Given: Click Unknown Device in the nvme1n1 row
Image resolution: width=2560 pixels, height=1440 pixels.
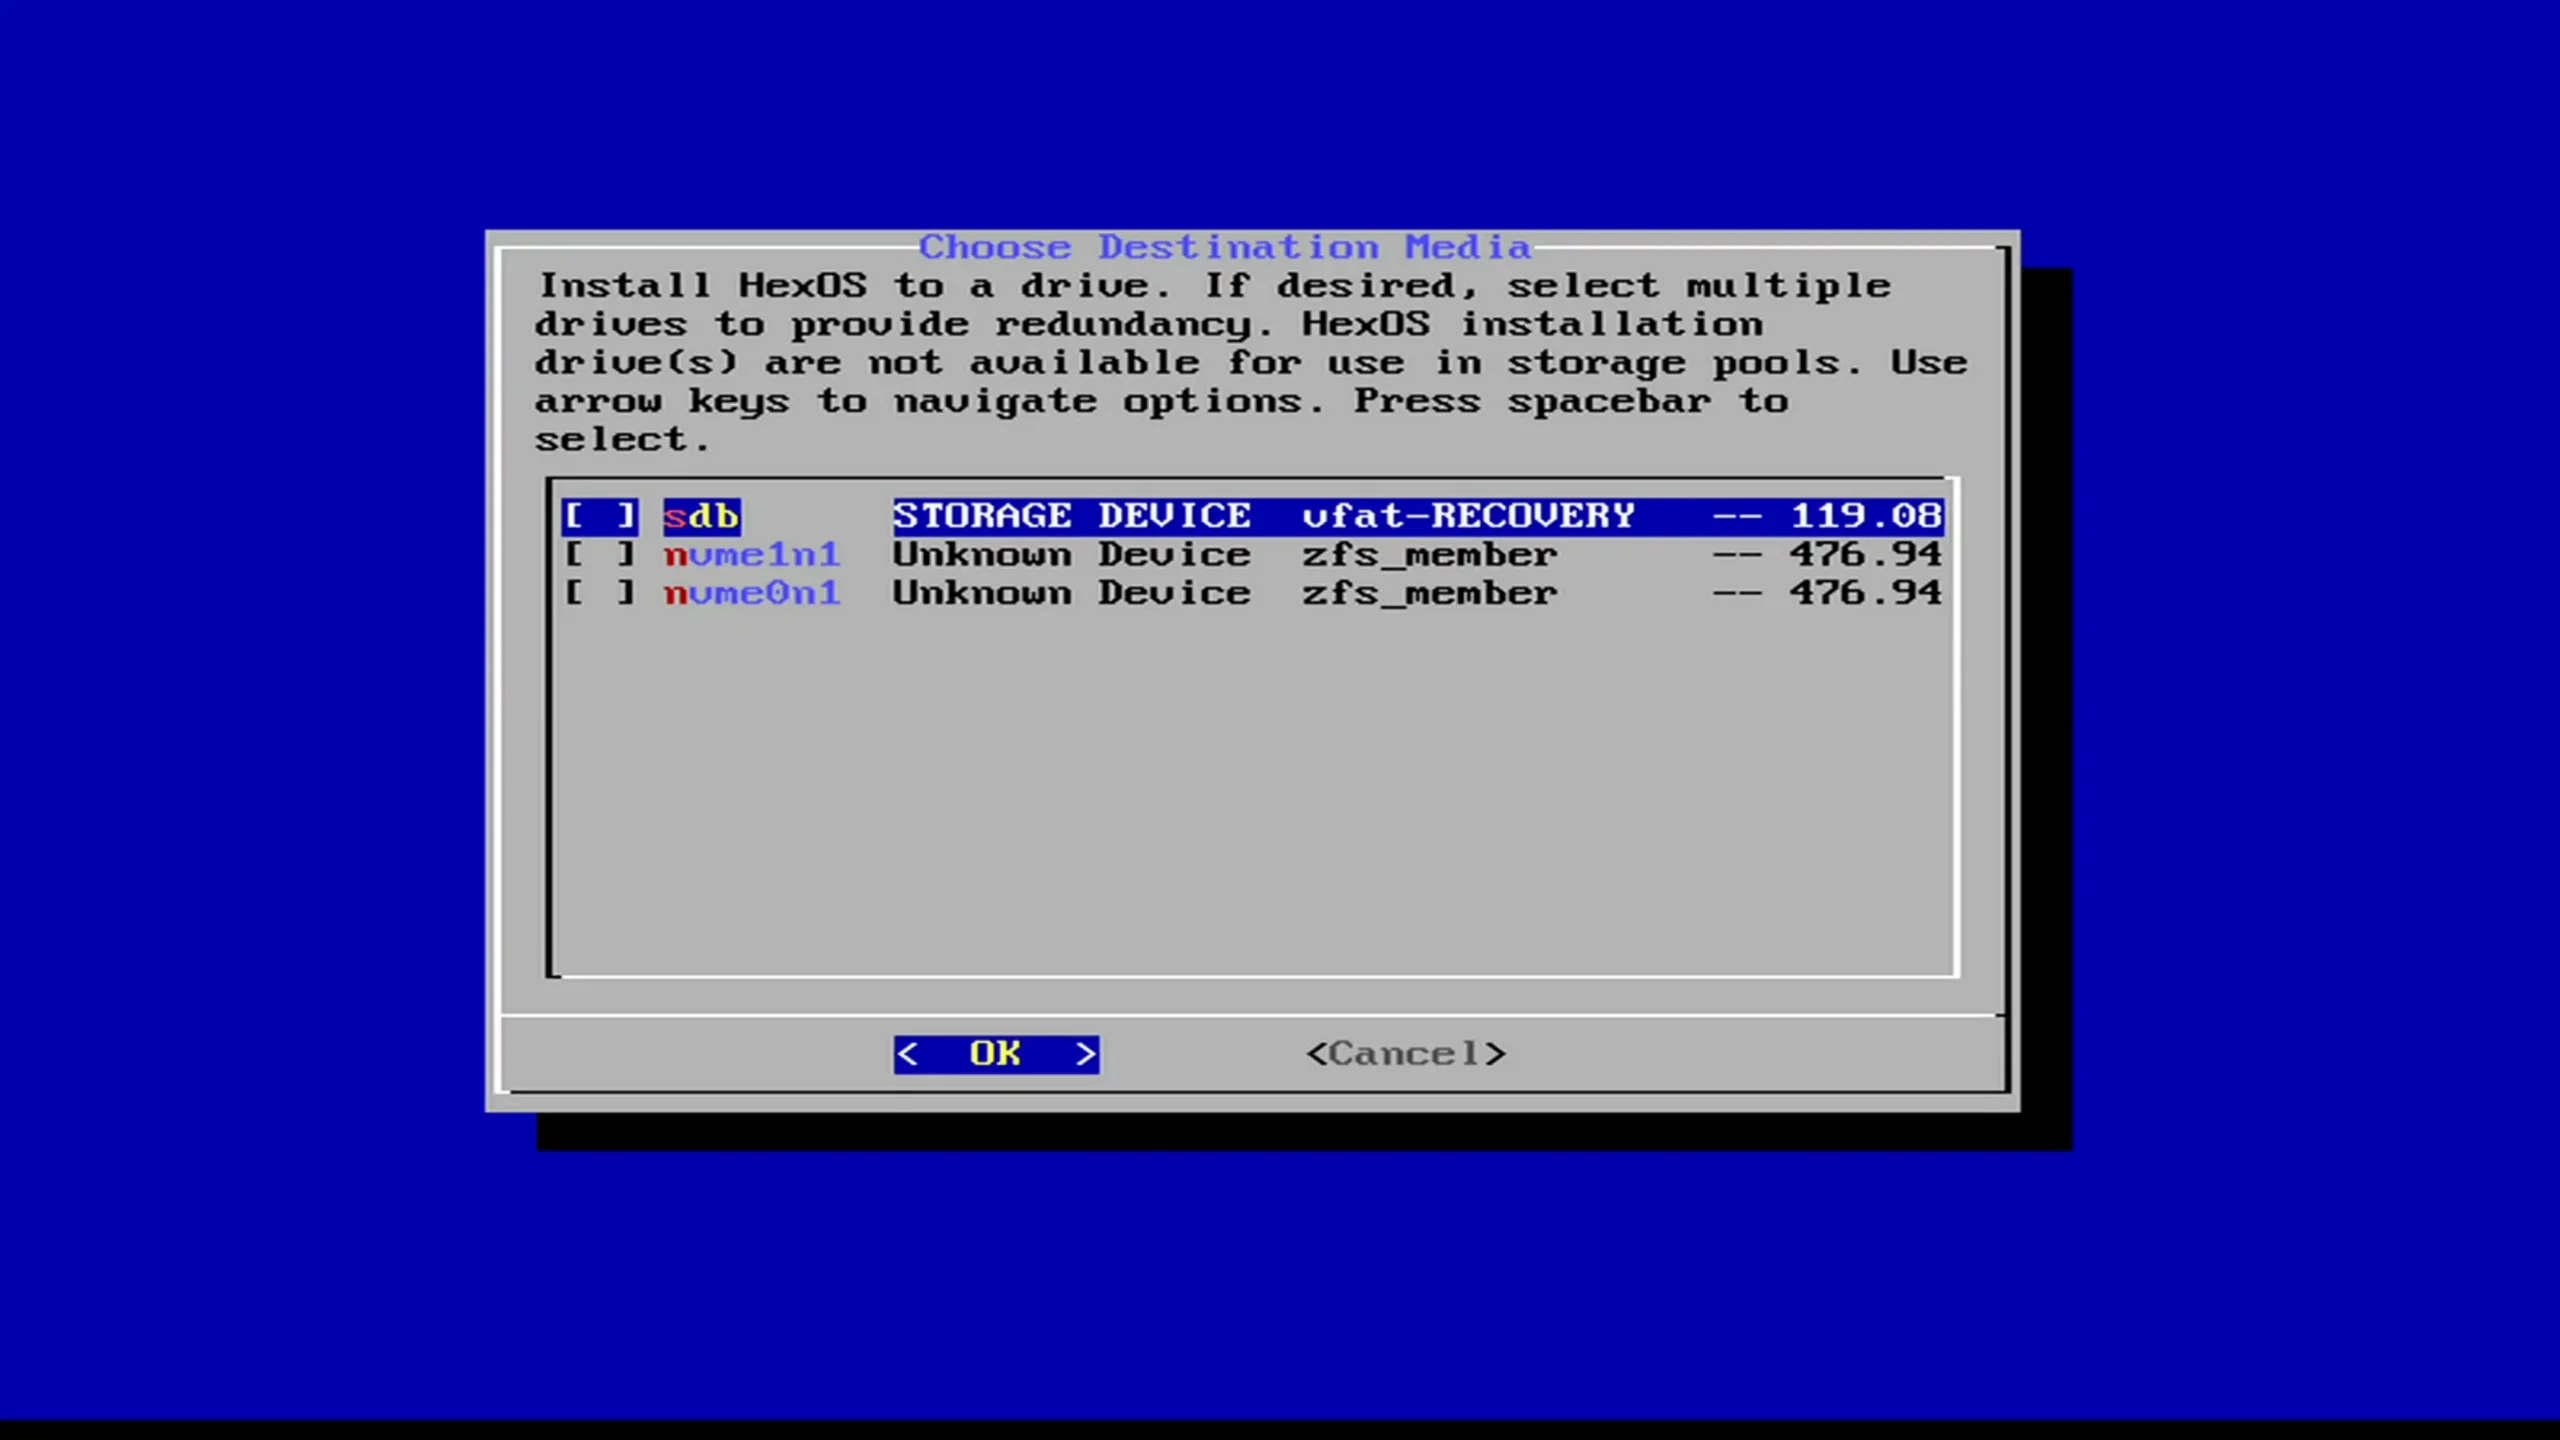Looking at the screenshot, I should (x=1072, y=554).
